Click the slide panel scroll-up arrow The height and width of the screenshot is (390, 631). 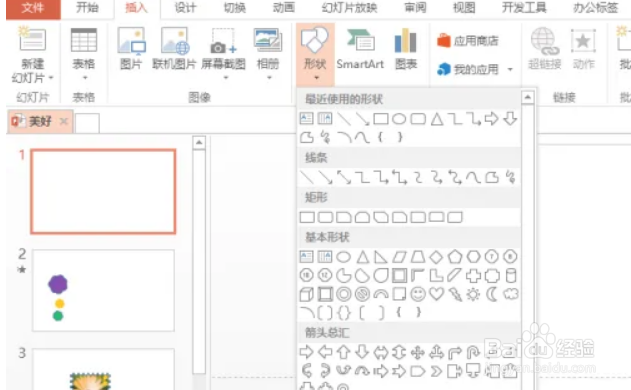pos(199,143)
